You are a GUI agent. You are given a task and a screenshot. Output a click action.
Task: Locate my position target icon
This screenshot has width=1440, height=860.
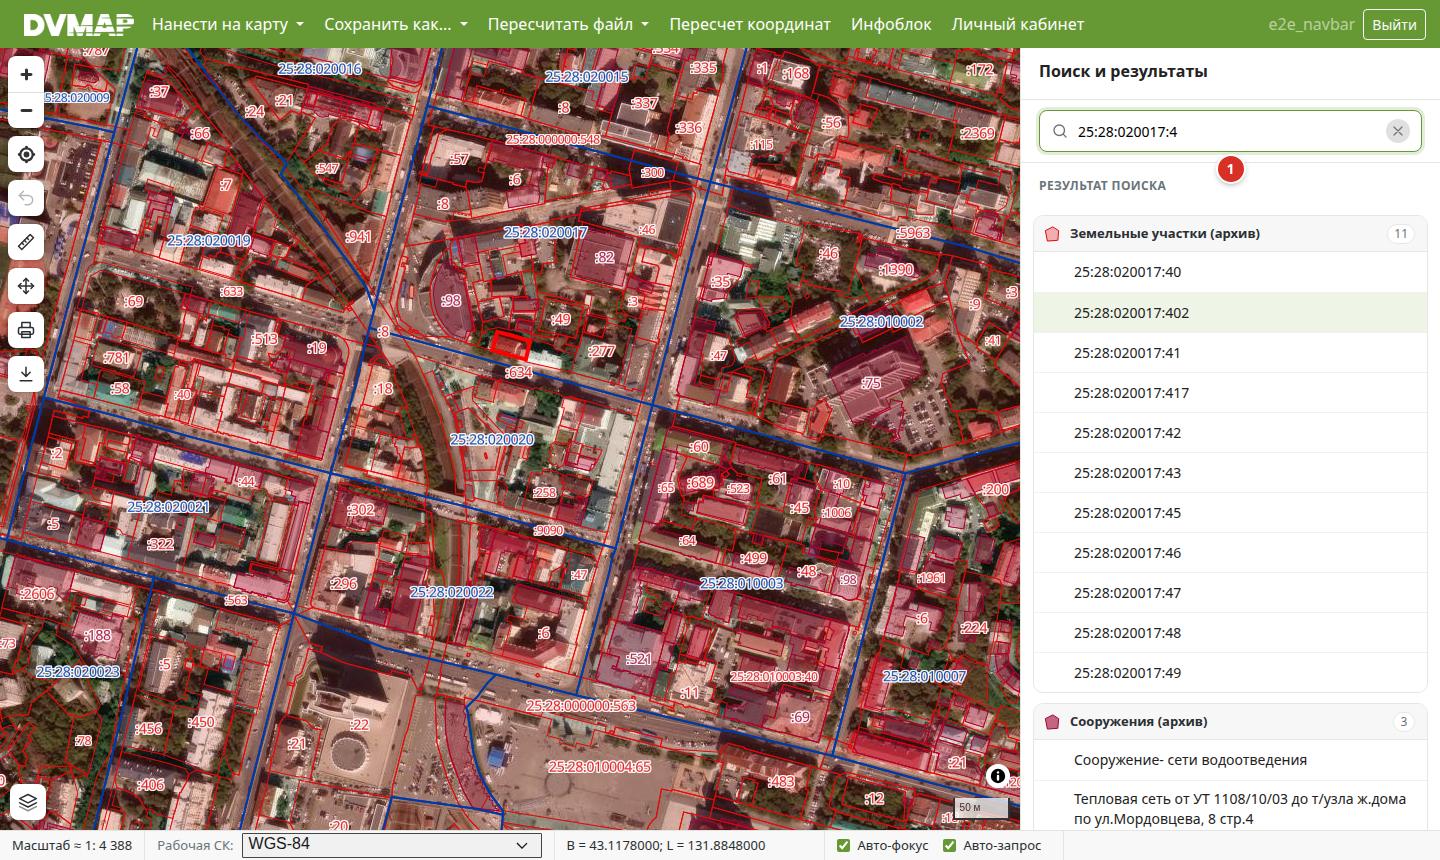[x=26, y=155]
